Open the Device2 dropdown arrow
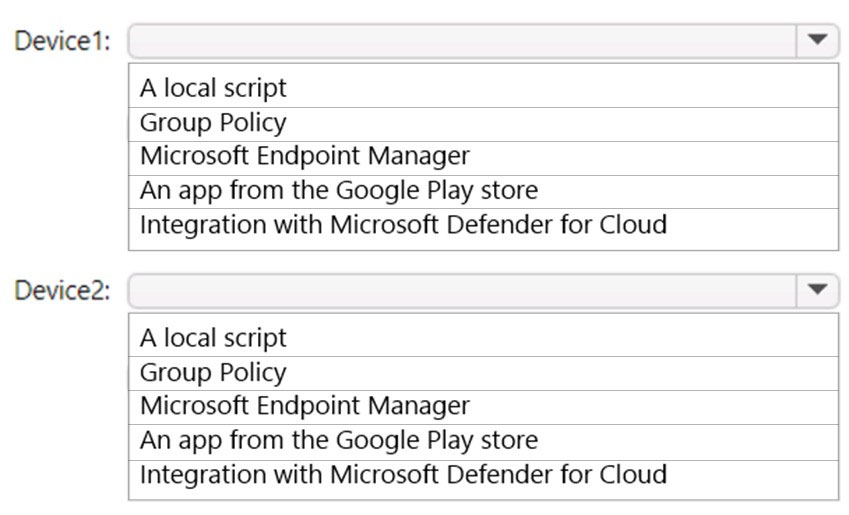The image size is (849, 515). [817, 290]
